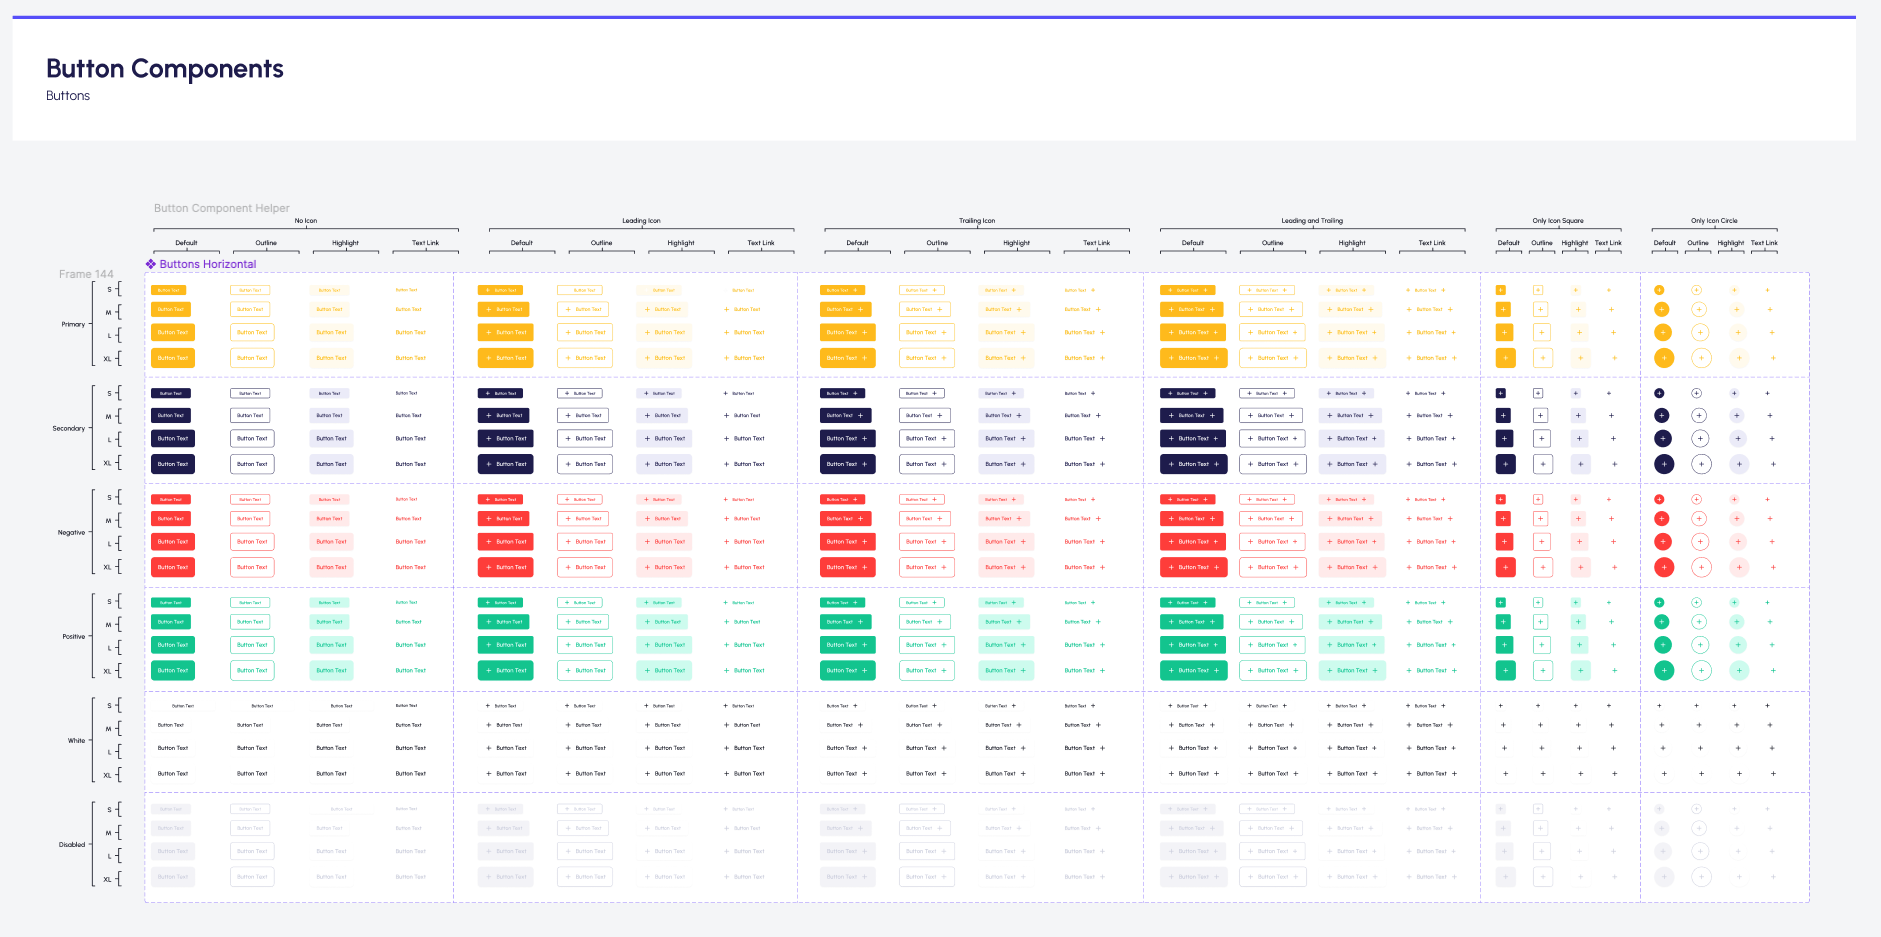Click the XL yellow outline square icon button
This screenshot has height=937, width=1881.
(x=1543, y=358)
